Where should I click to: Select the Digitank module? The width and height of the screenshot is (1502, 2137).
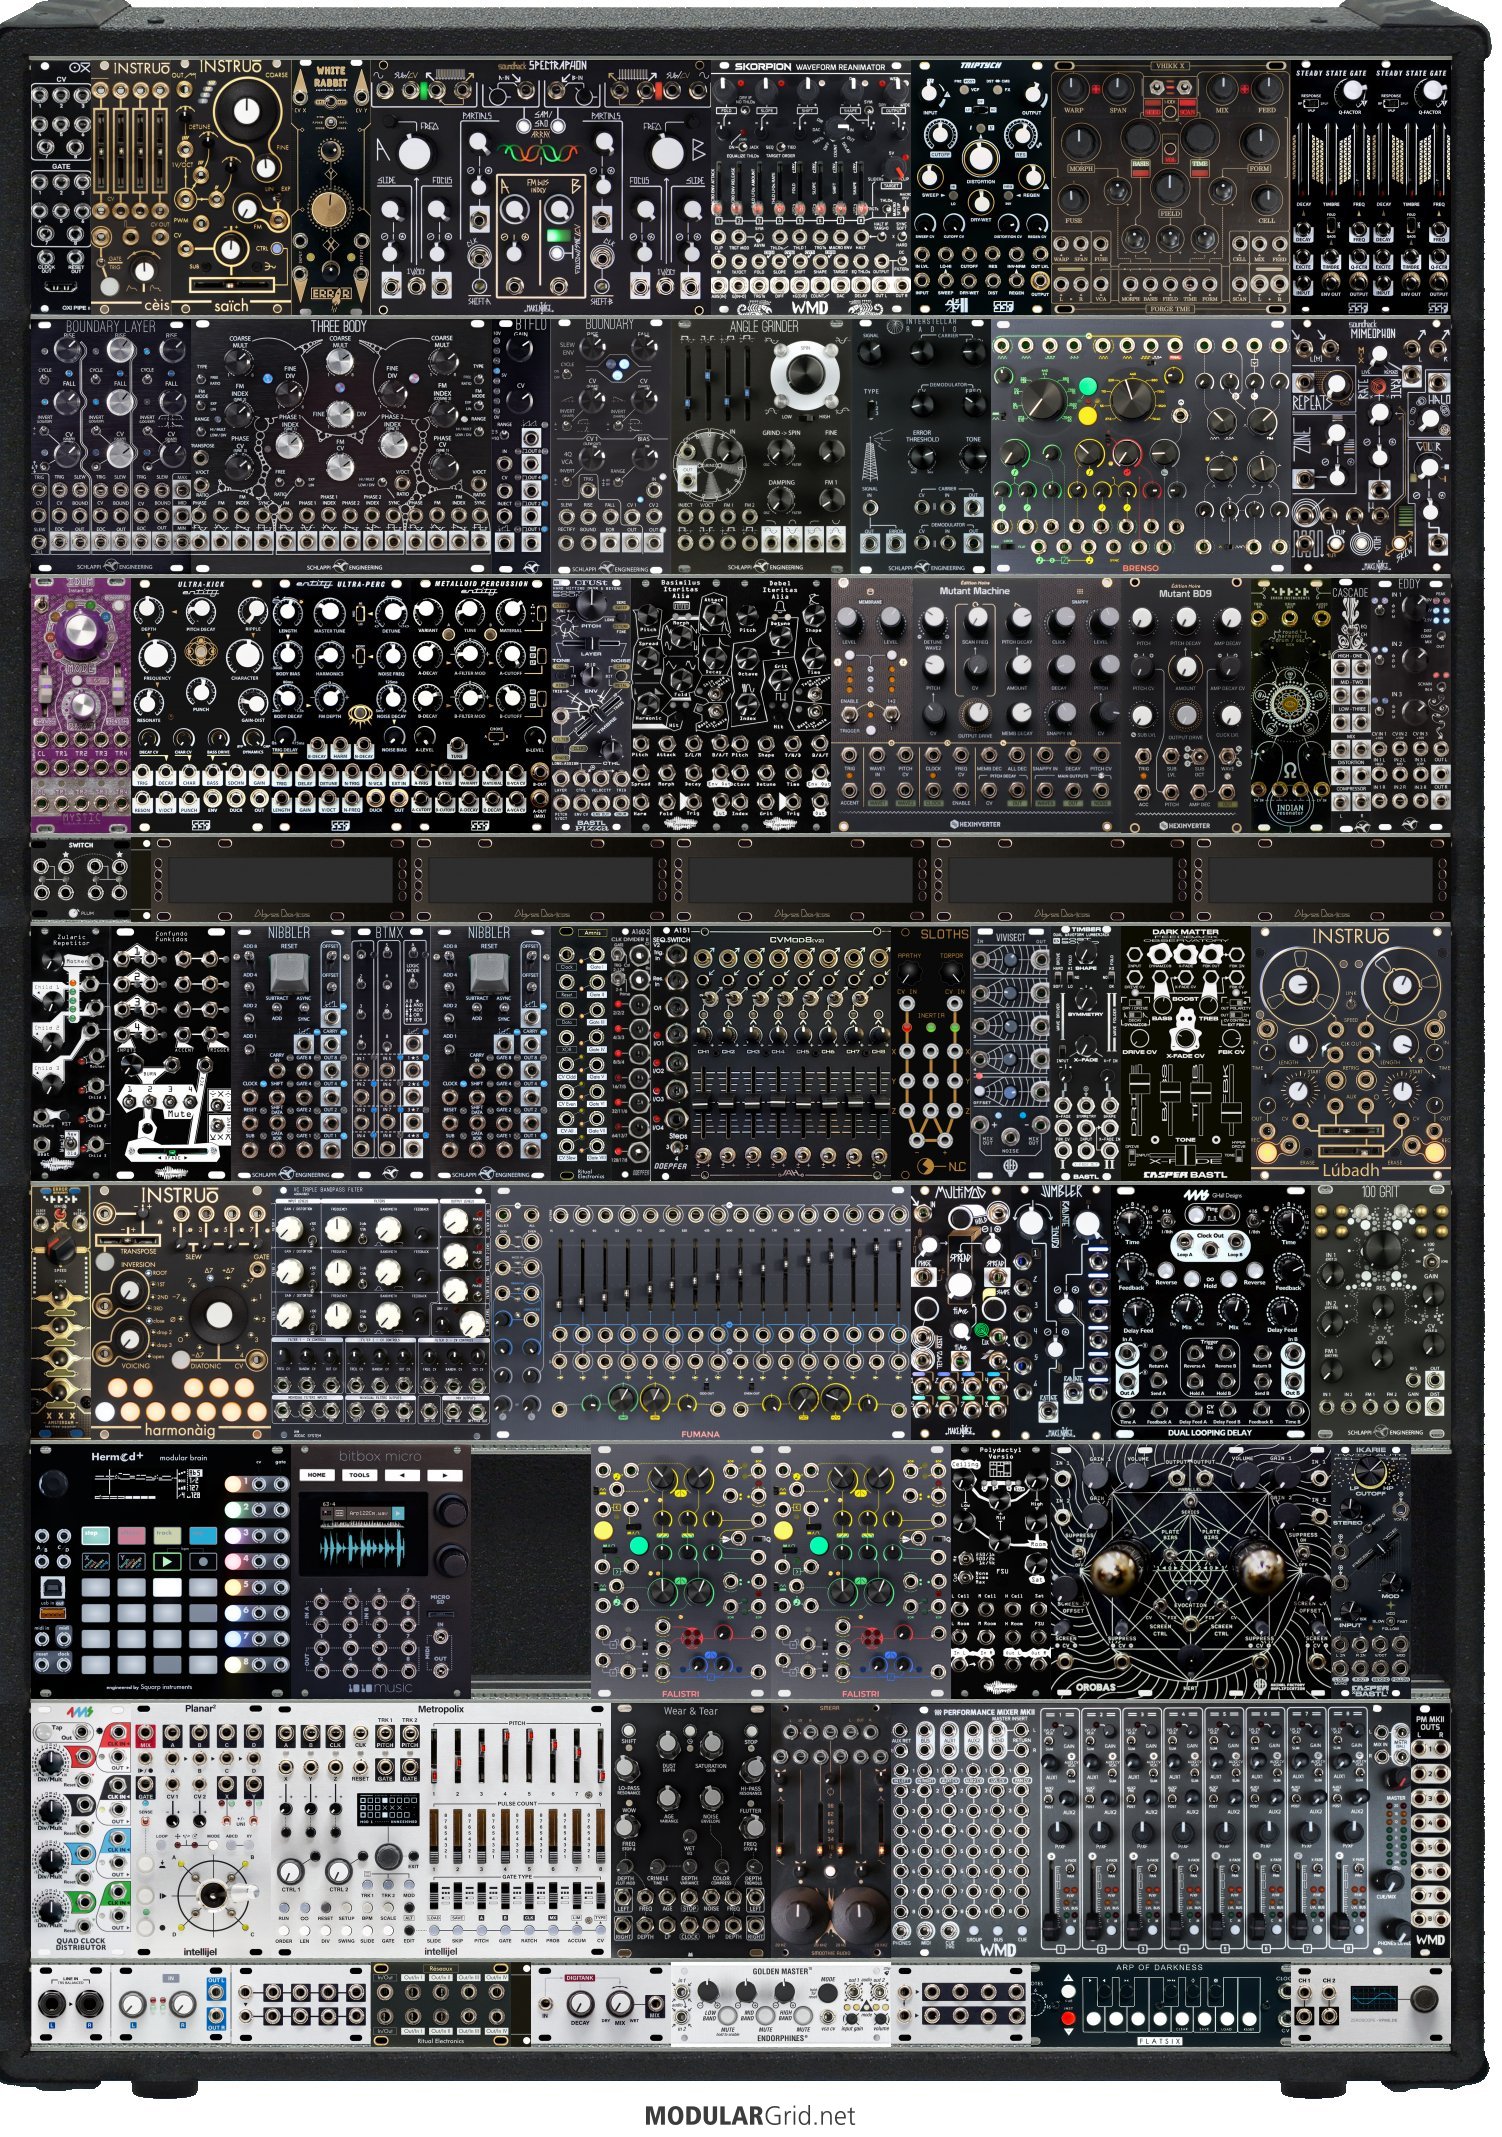(601, 2004)
